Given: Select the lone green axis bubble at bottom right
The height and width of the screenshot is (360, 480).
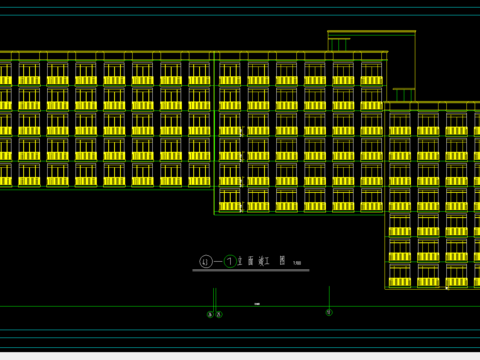Looking at the screenshot, I should coord(329,312).
